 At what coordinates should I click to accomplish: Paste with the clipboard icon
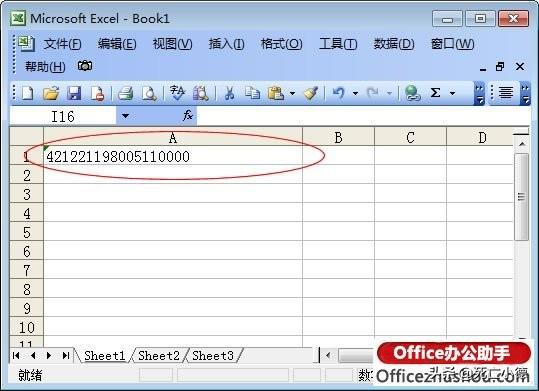[276, 93]
